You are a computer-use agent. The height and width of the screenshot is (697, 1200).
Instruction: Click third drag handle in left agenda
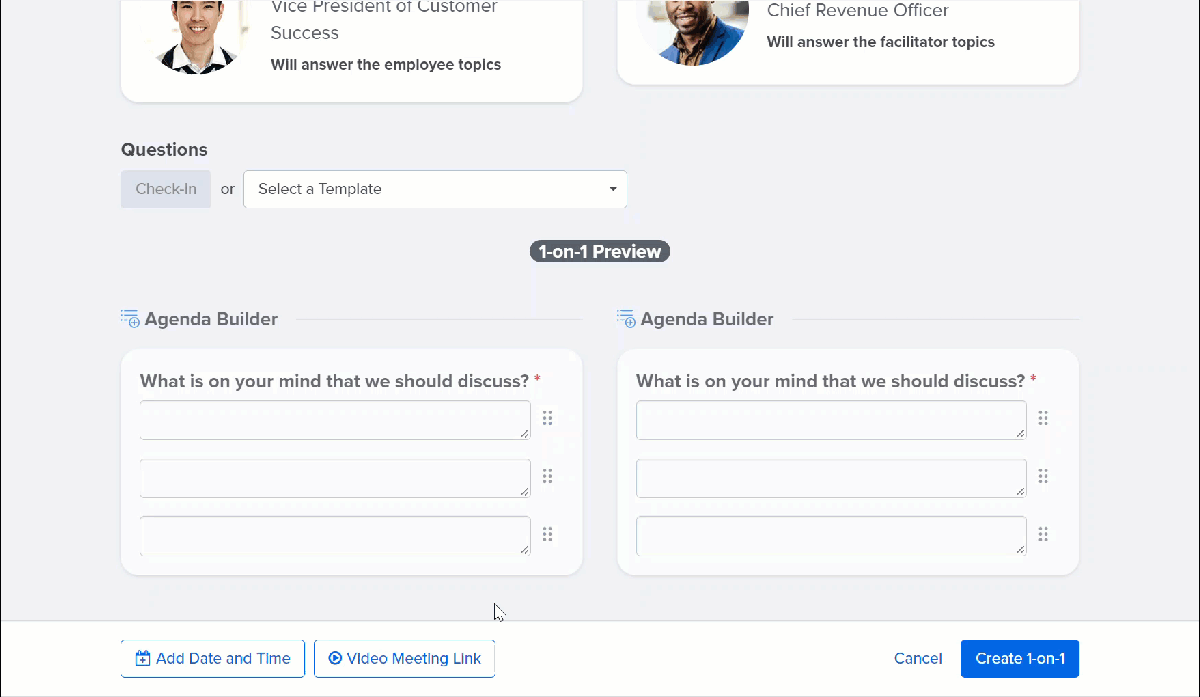coord(547,534)
